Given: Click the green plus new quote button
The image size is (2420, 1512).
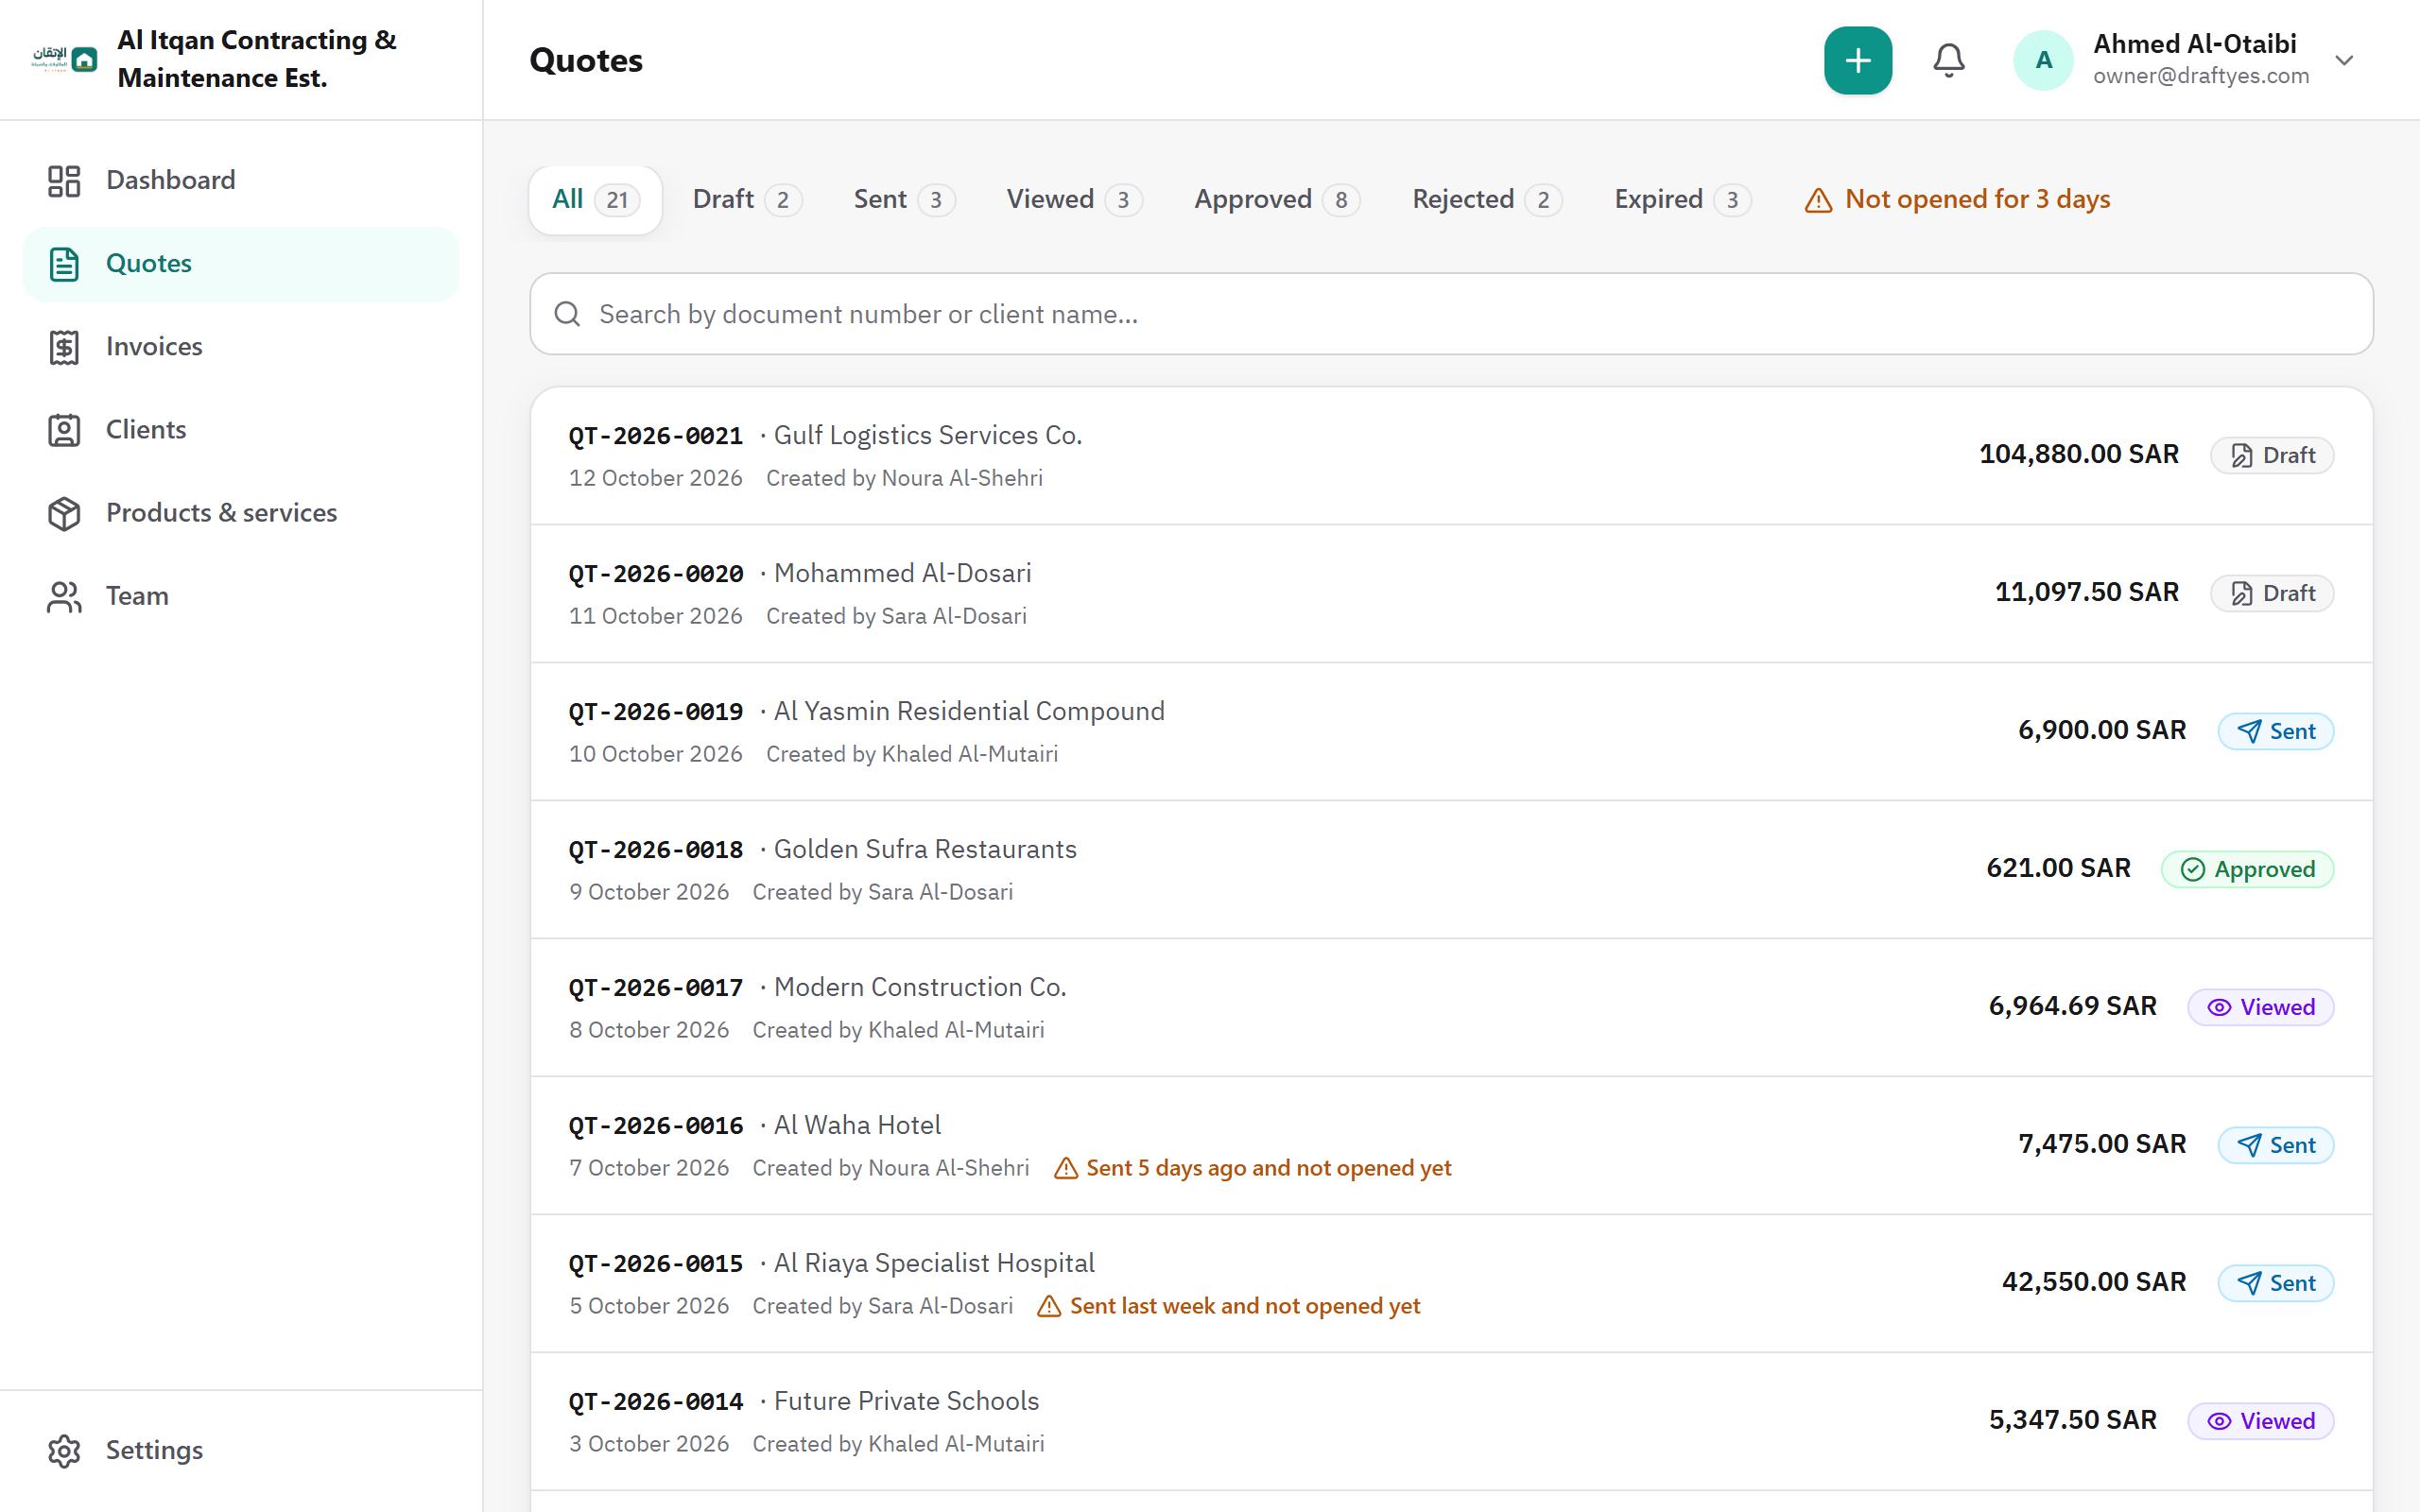Looking at the screenshot, I should click(1857, 60).
